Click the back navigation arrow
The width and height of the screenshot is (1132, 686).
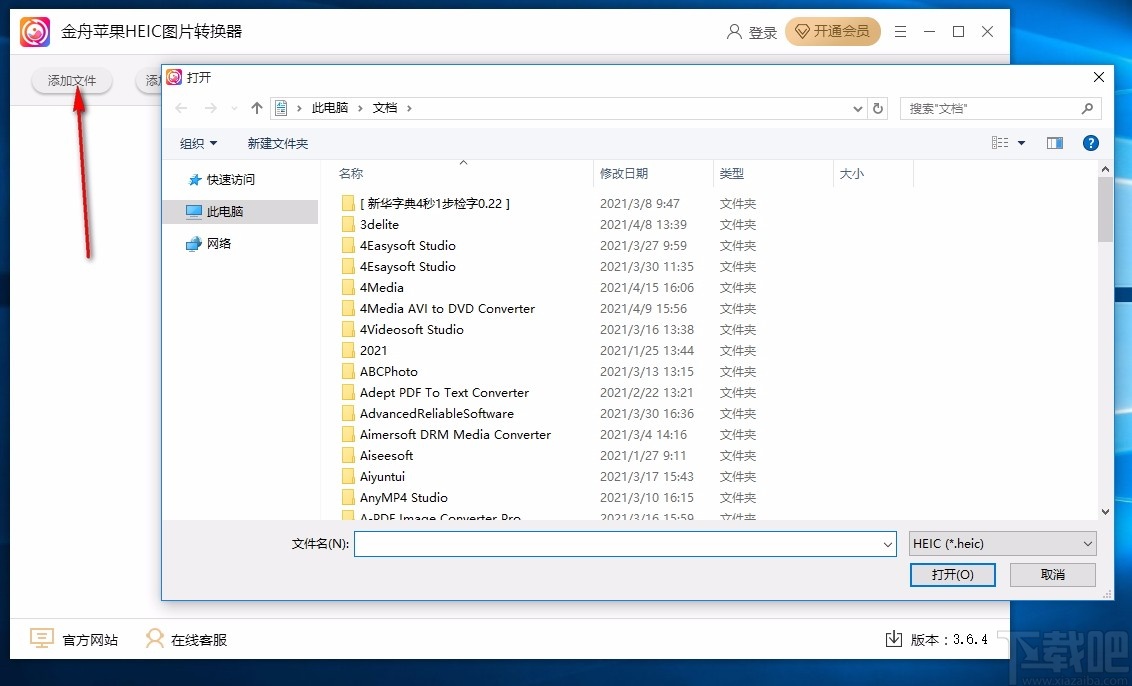click(x=181, y=108)
